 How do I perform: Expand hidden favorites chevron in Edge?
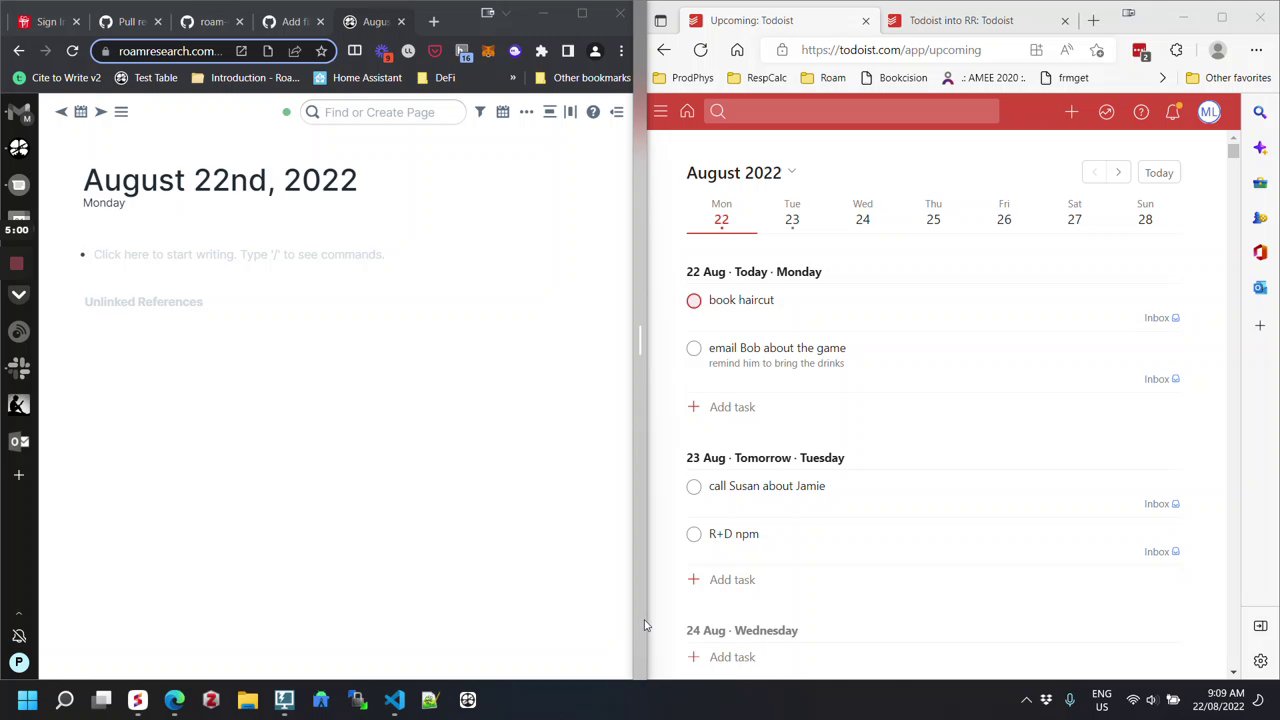coord(1162,78)
